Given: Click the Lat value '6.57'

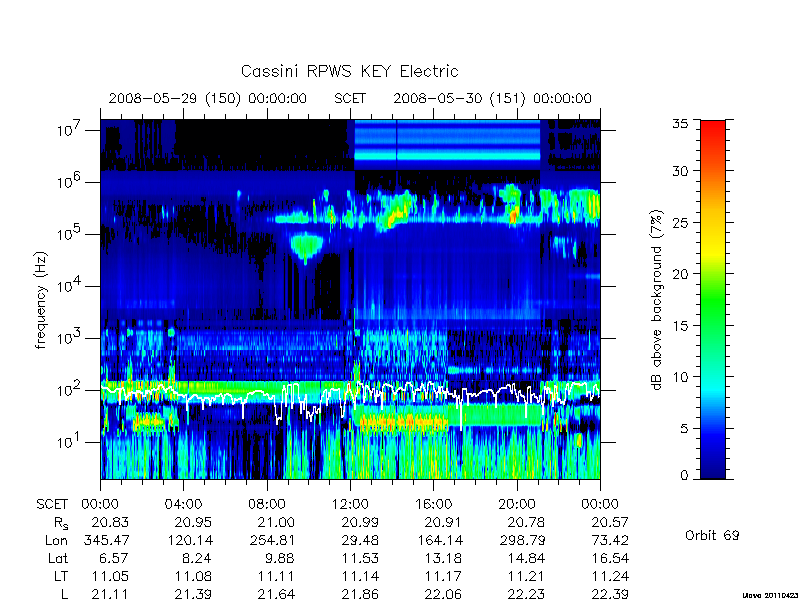Looking at the screenshot, I should coord(115,558).
